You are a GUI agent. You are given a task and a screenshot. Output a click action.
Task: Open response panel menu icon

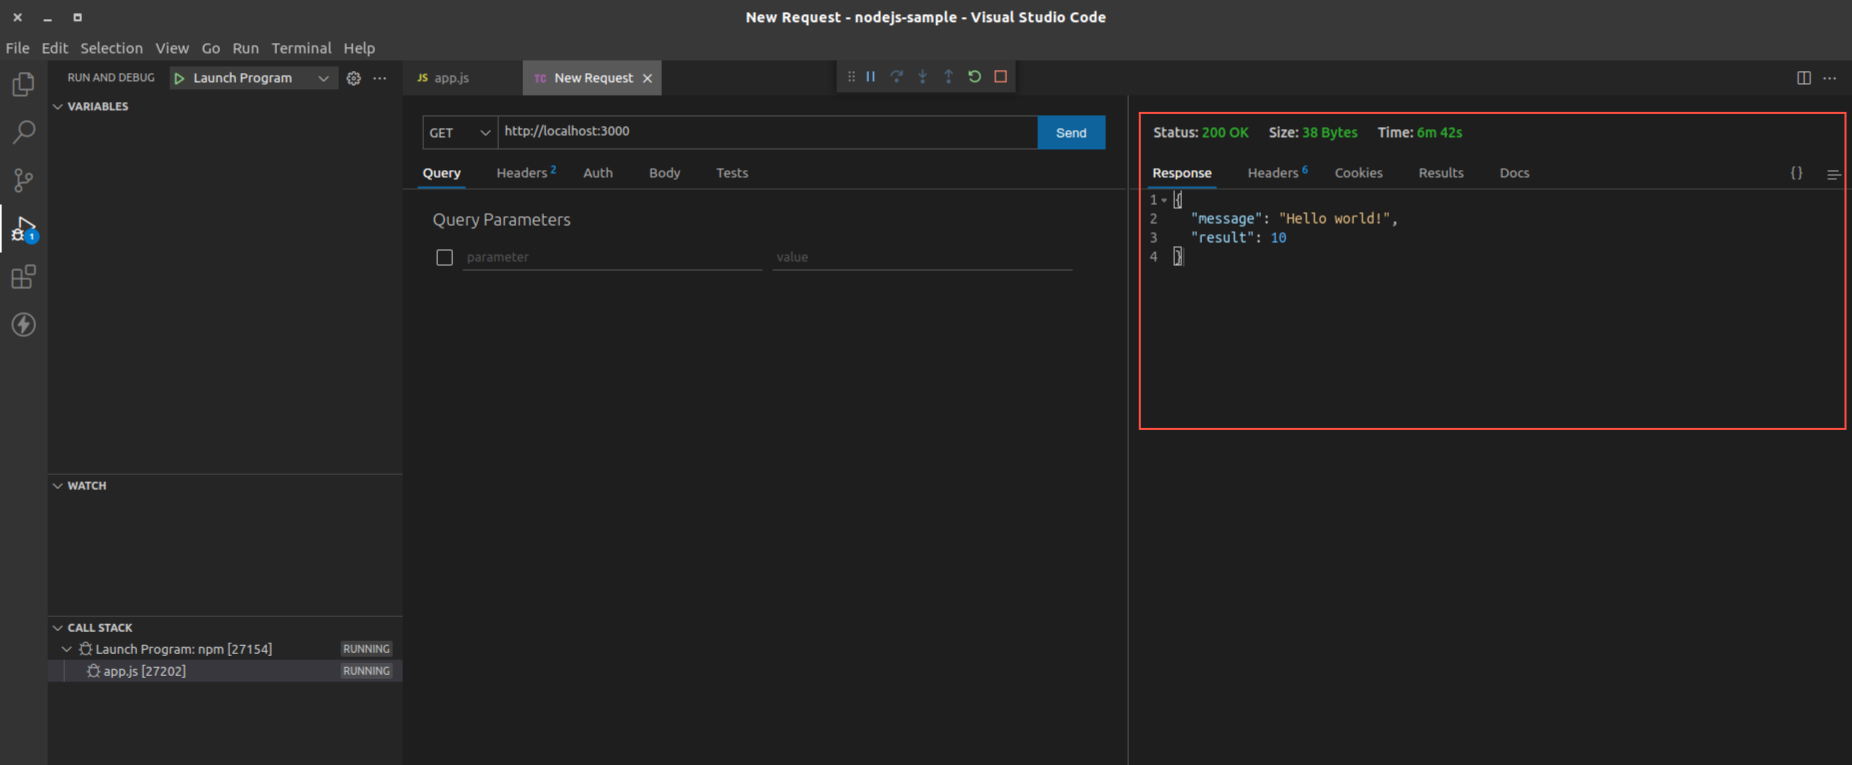(1834, 174)
